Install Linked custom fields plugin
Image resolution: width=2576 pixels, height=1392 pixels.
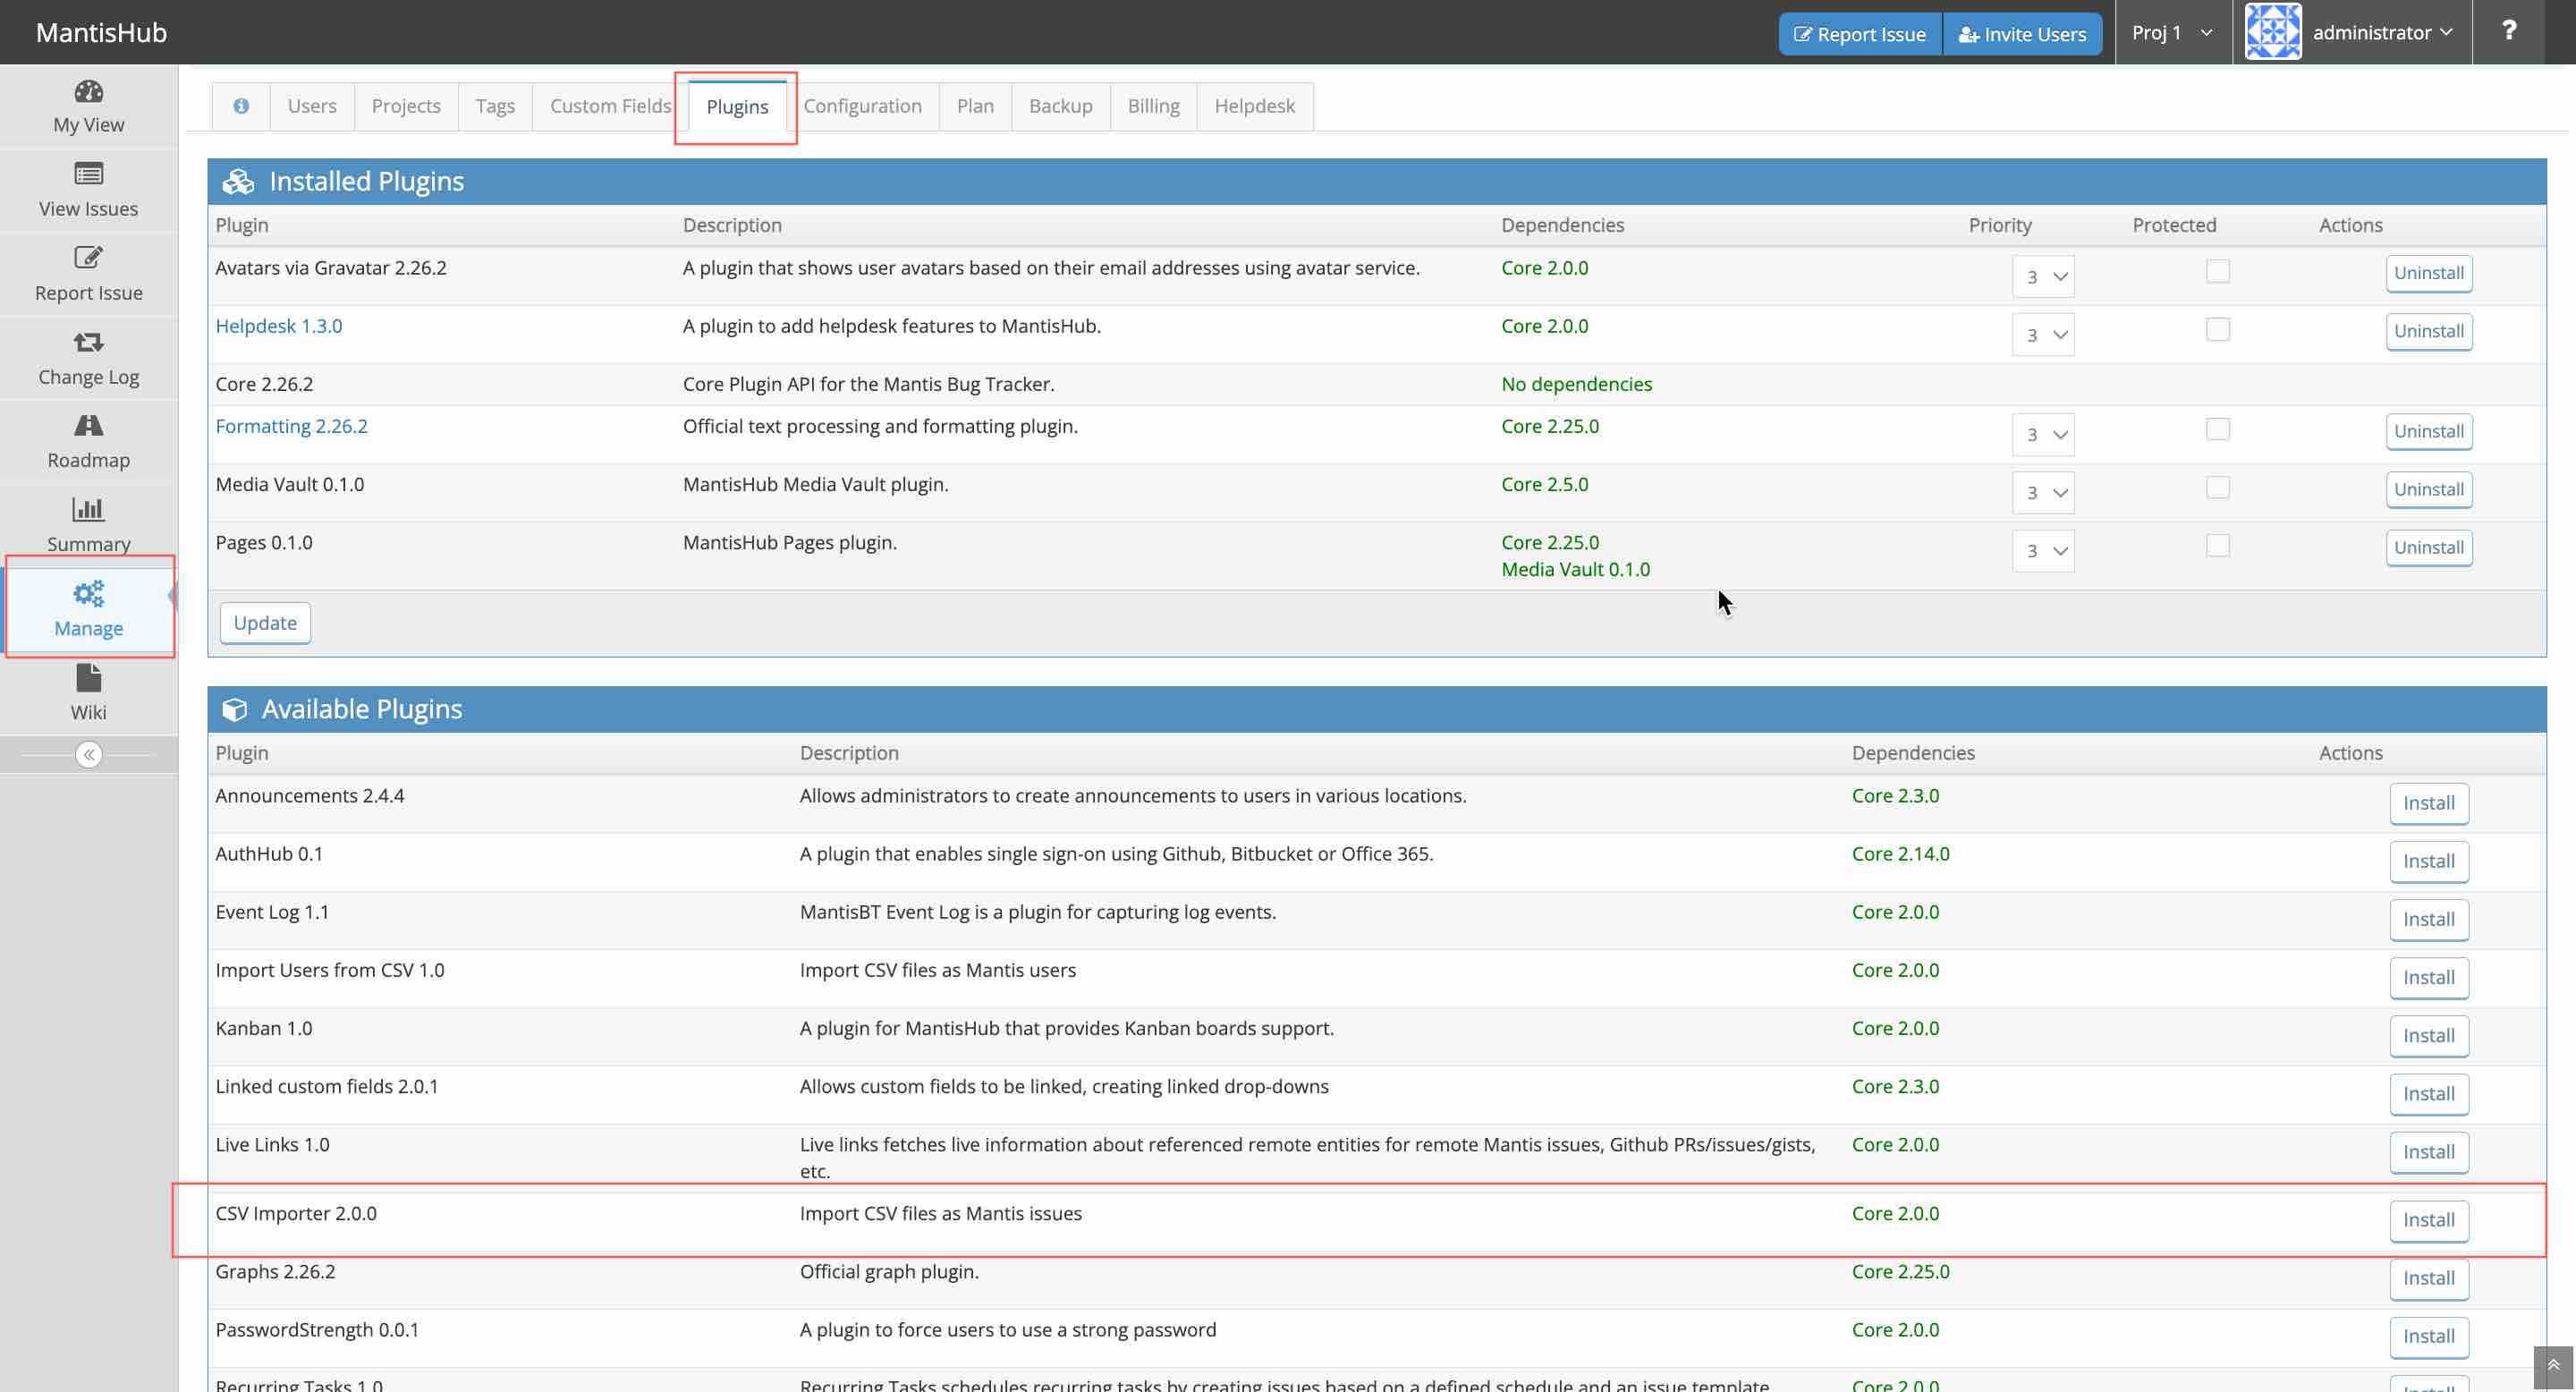pyautogui.click(x=2428, y=1093)
